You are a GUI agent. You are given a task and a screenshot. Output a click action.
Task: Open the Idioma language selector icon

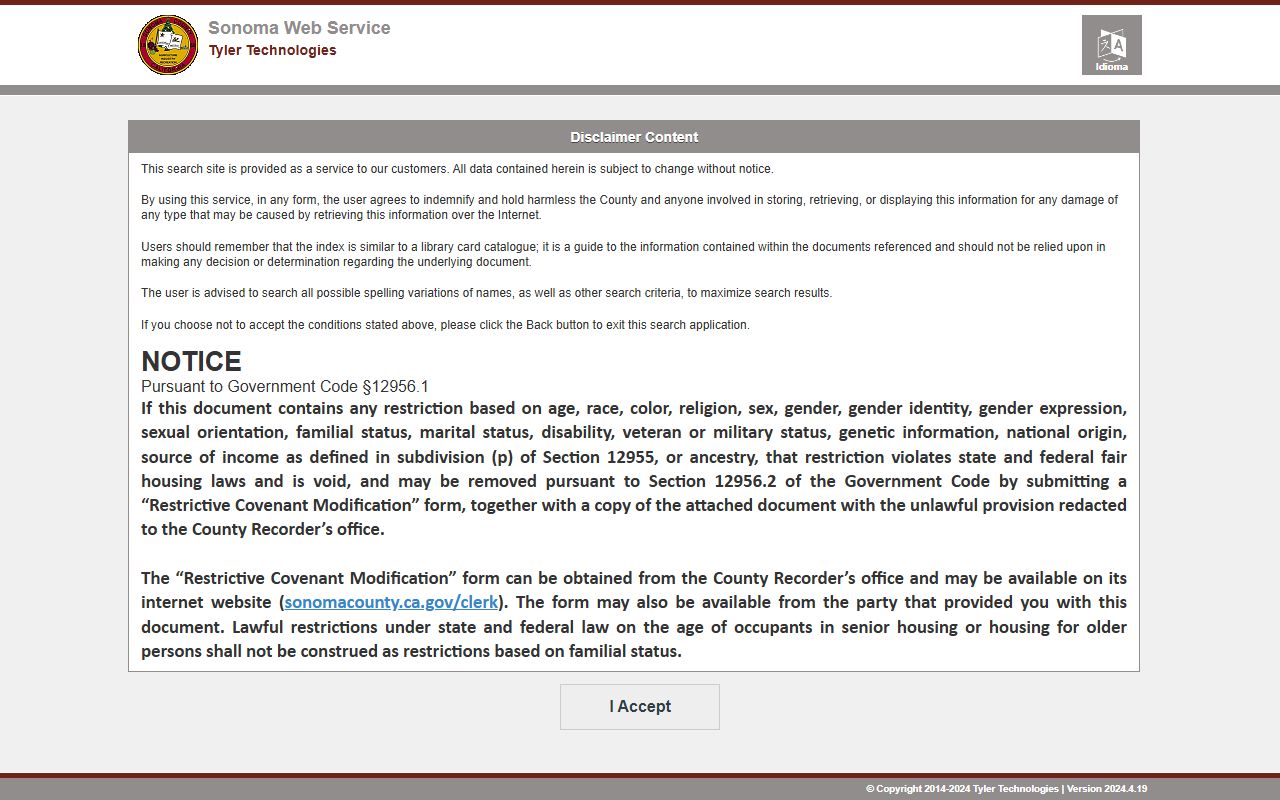coord(1111,45)
